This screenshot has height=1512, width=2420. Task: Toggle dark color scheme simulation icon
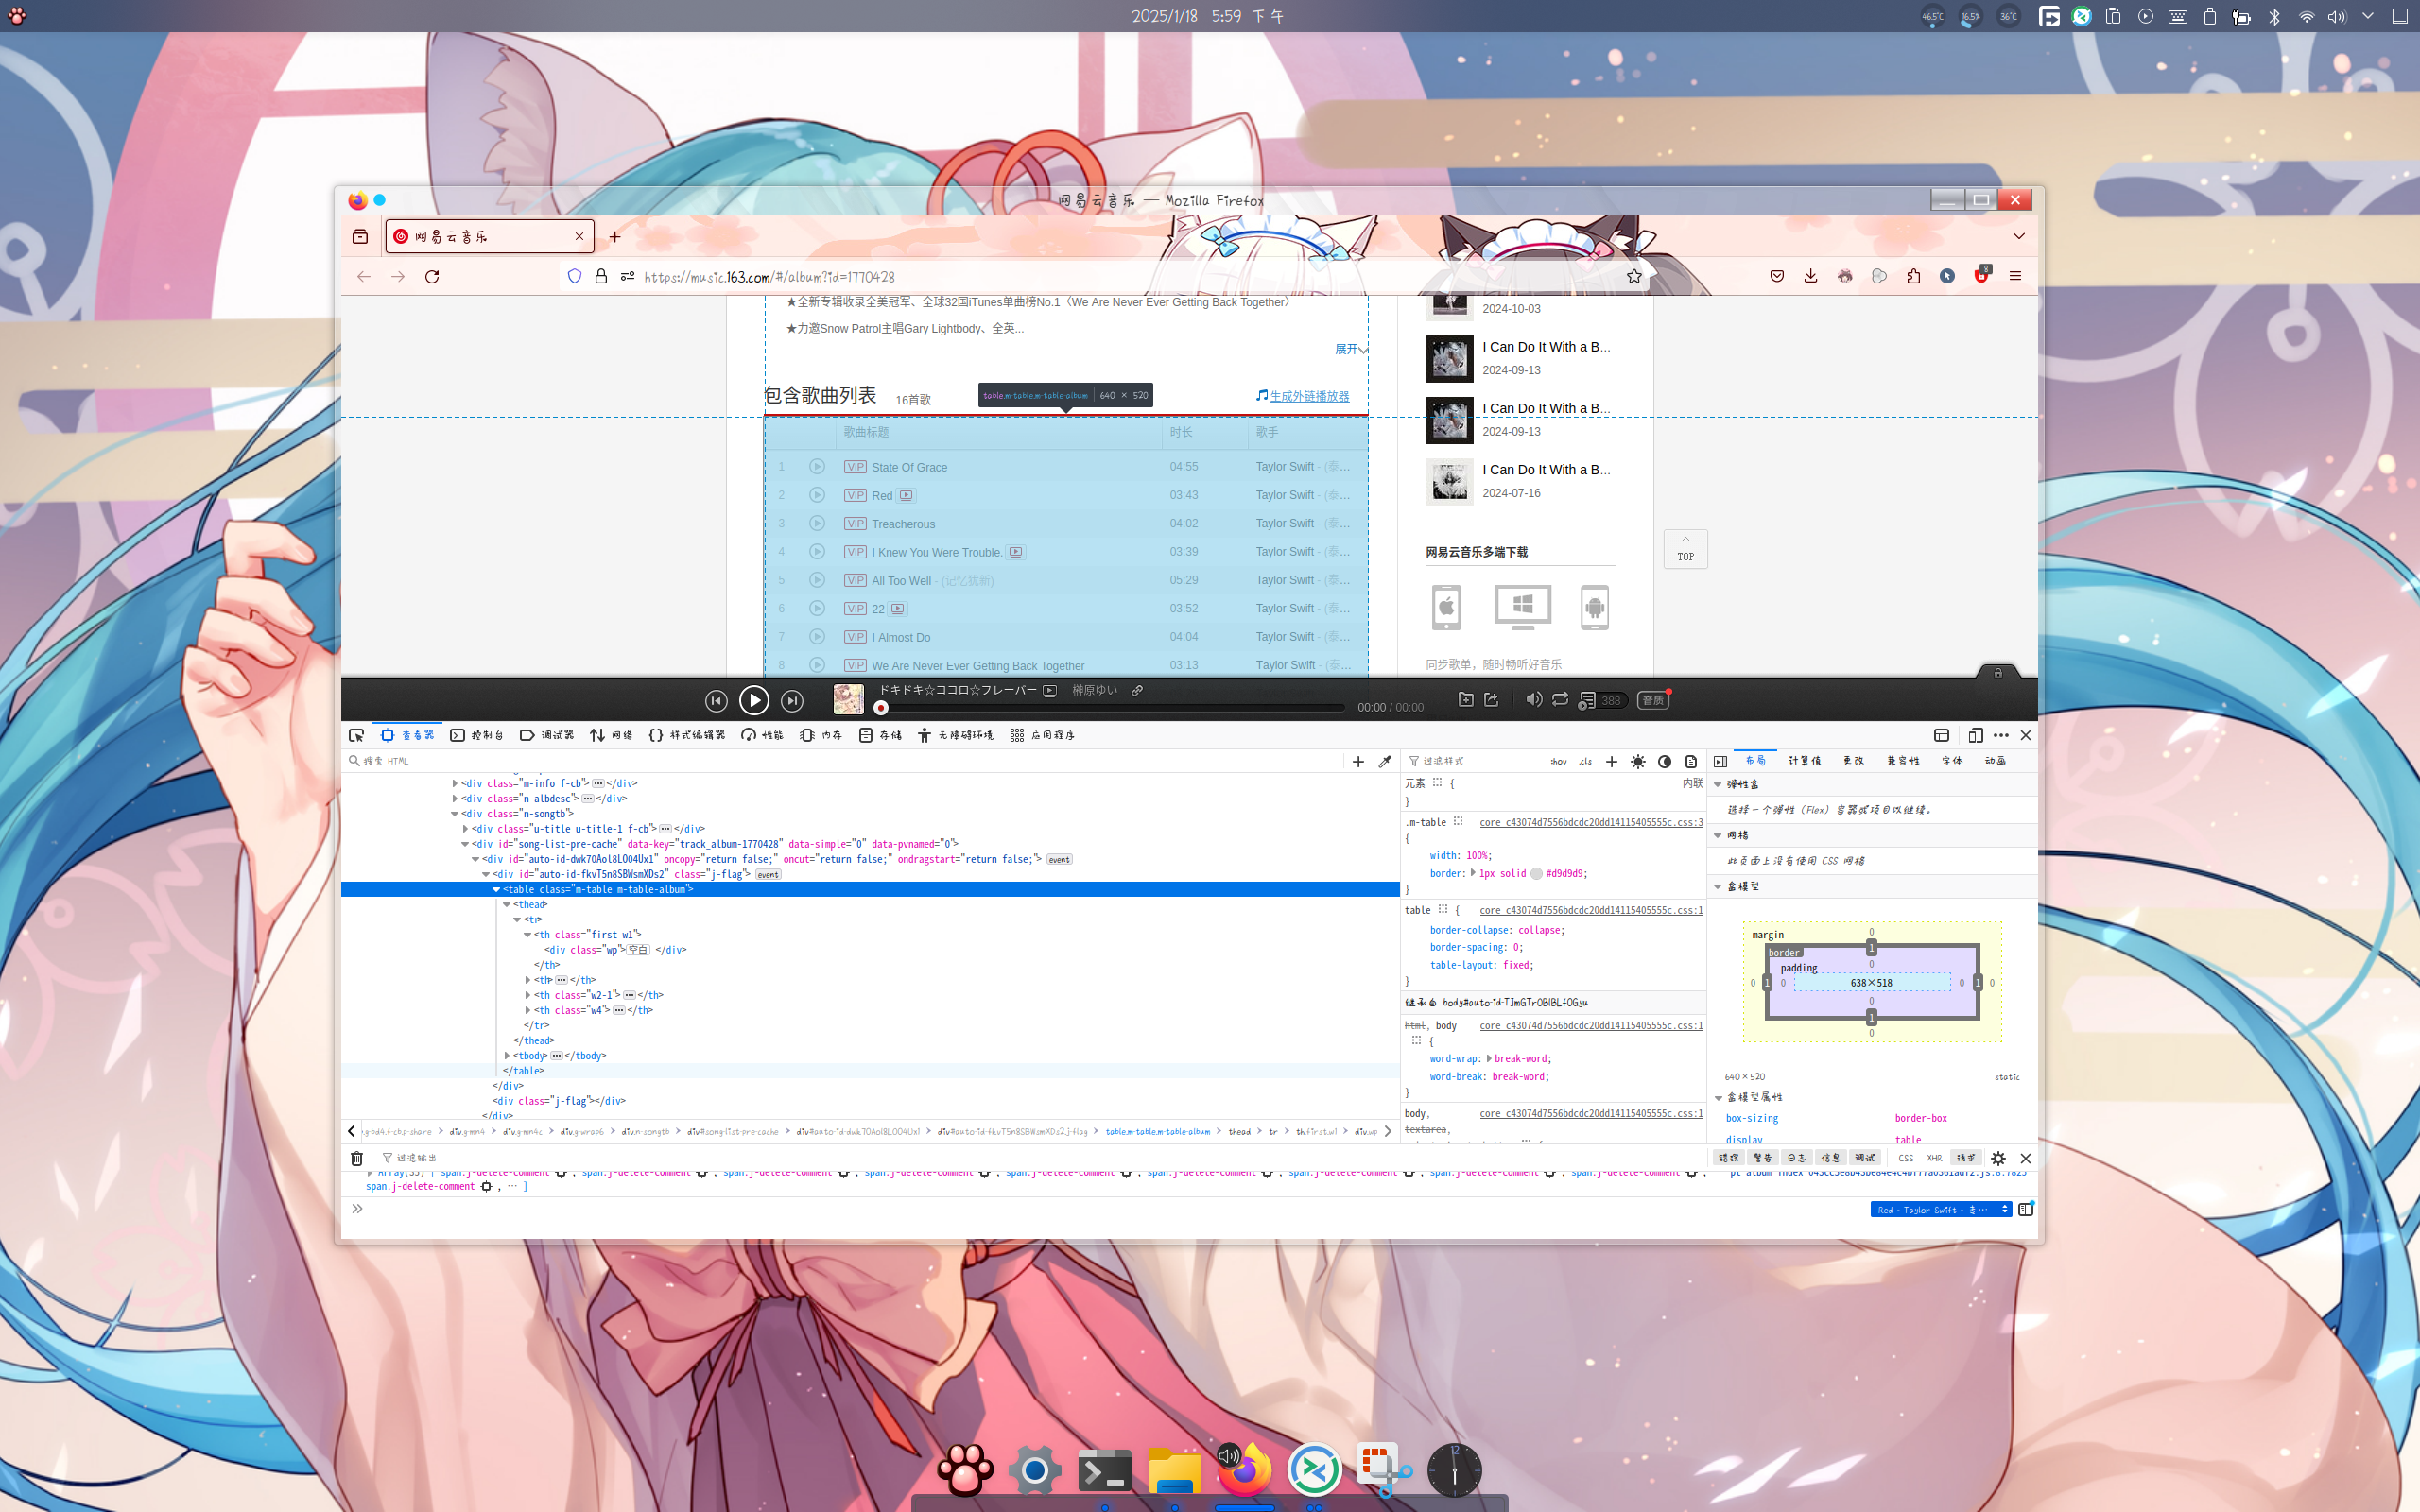point(1665,762)
